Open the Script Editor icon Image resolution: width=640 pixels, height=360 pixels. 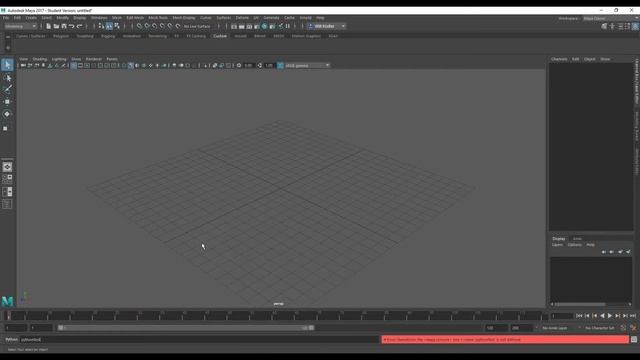tap(634, 339)
